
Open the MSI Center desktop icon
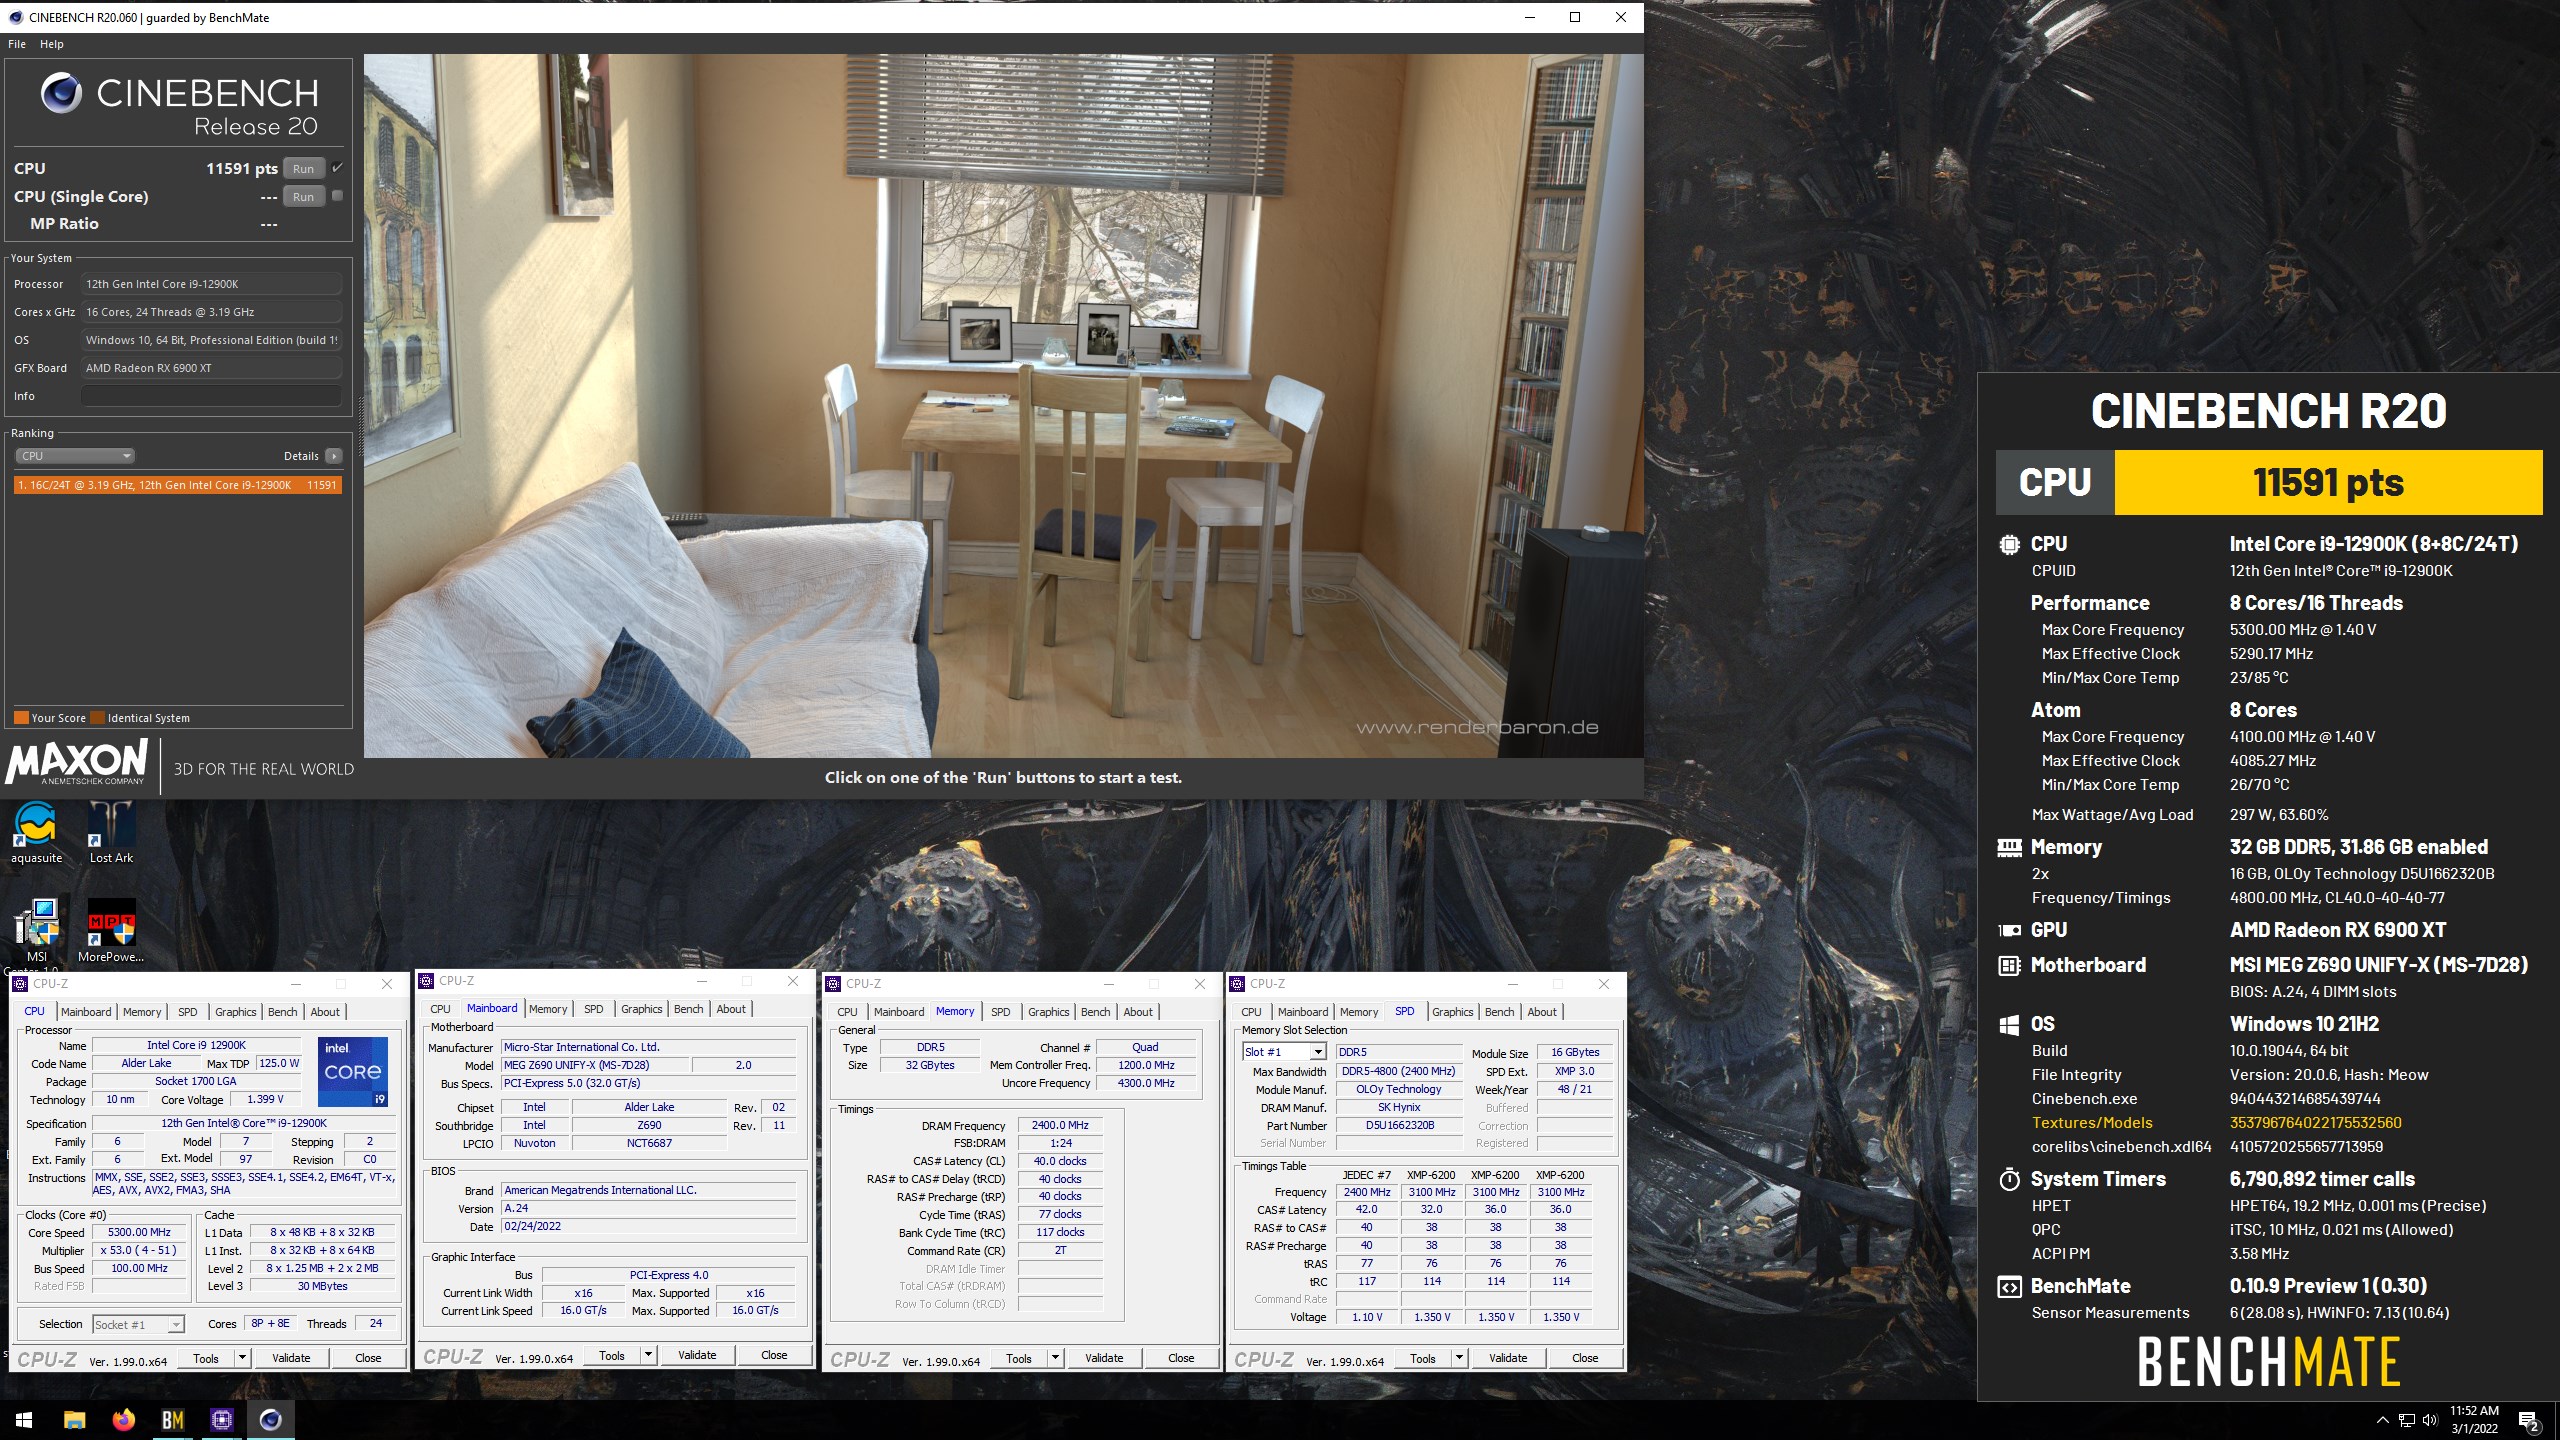coord(36,932)
